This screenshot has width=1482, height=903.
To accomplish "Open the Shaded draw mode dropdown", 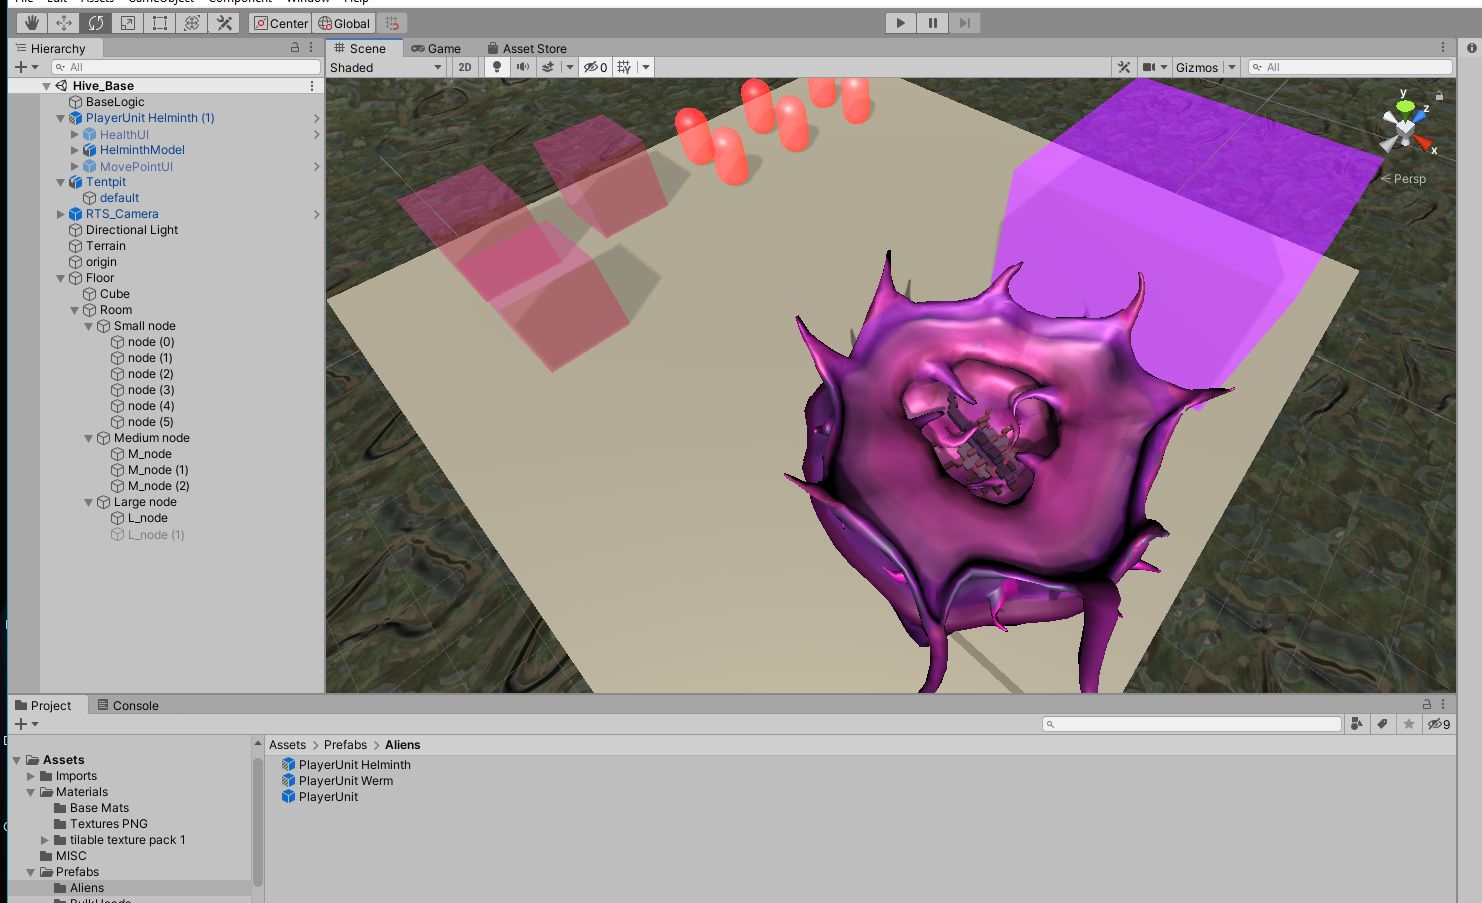I will 386,67.
